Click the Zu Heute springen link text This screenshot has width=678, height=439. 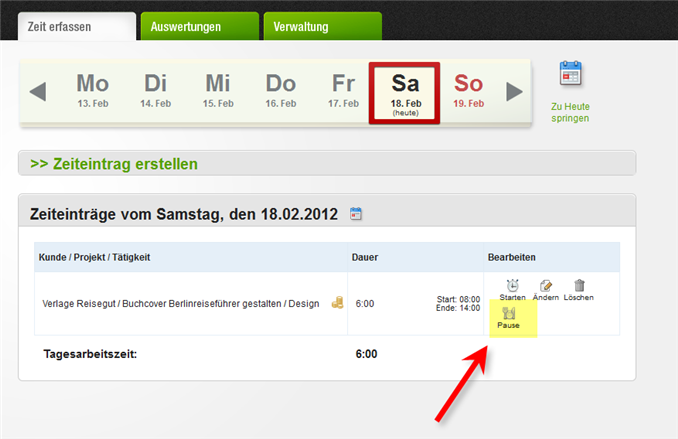pos(570,111)
